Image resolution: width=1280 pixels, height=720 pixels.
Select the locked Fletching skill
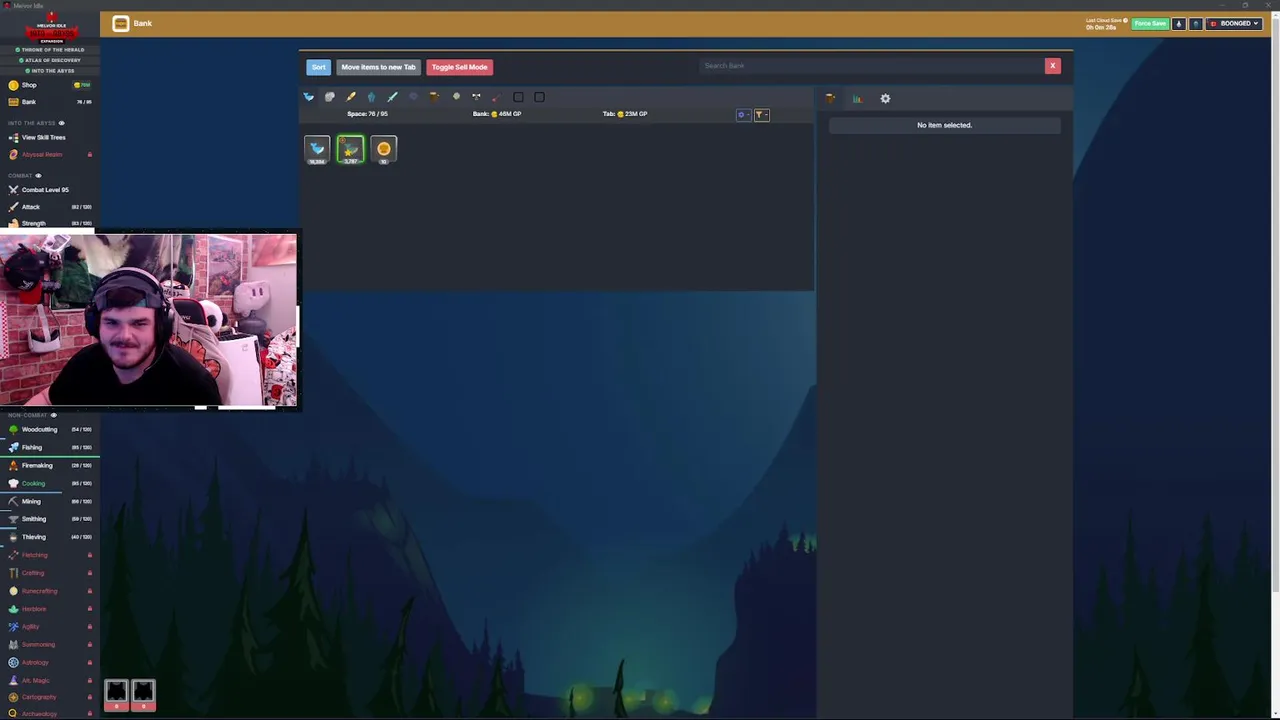pos(48,555)
